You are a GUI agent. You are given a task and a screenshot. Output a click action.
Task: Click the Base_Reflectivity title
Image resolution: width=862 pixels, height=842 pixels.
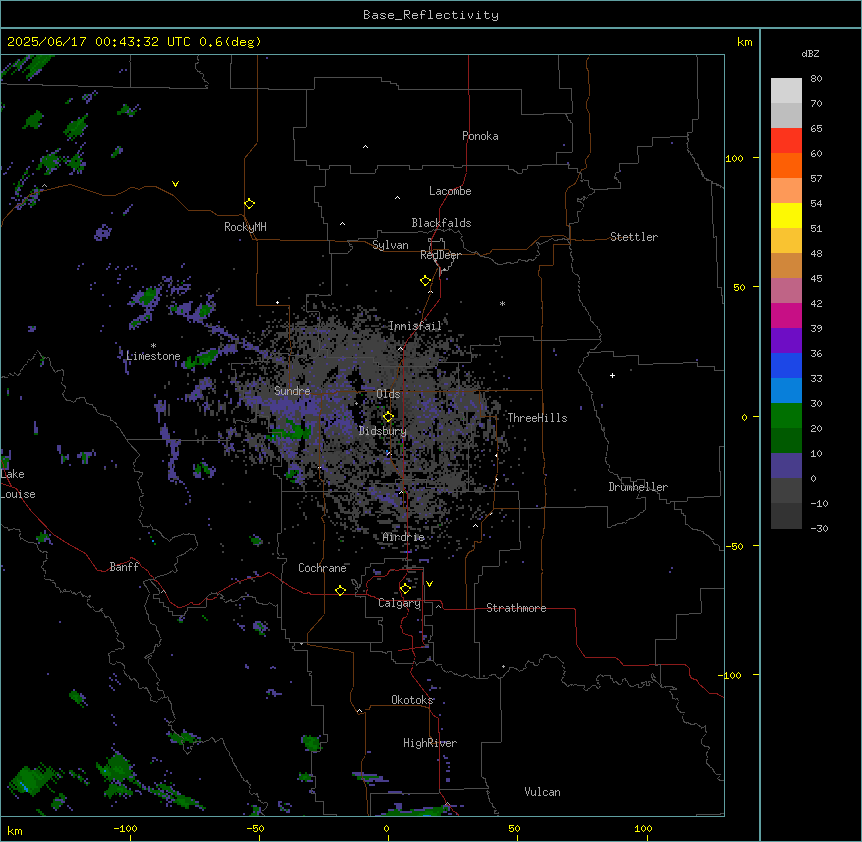coord(431,15)
